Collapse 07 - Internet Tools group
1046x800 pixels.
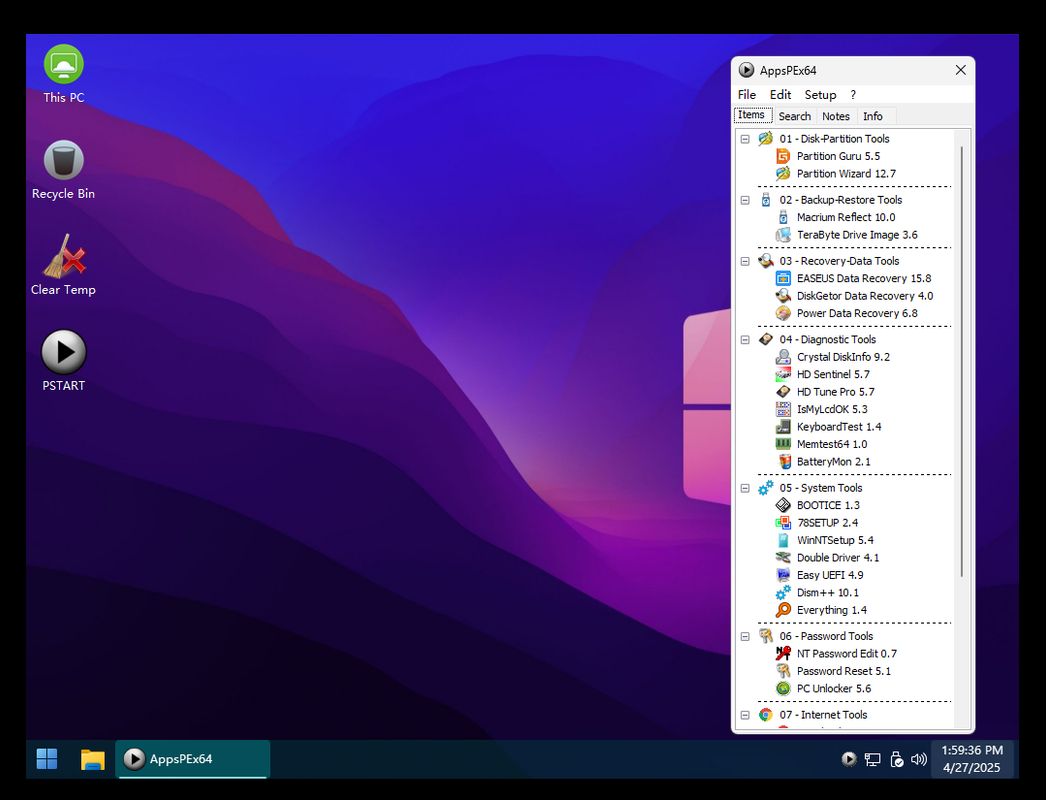pos(745,715)
